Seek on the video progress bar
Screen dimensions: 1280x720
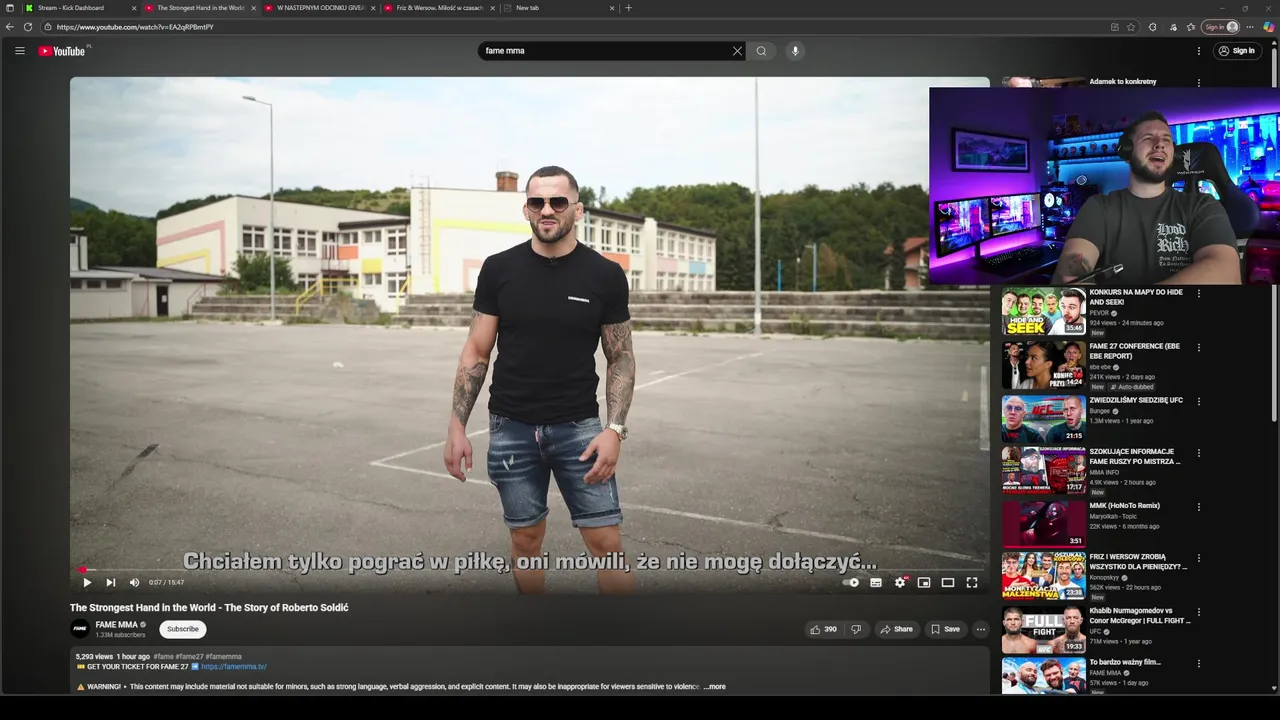pyautogui.click(x=530, y=570)
